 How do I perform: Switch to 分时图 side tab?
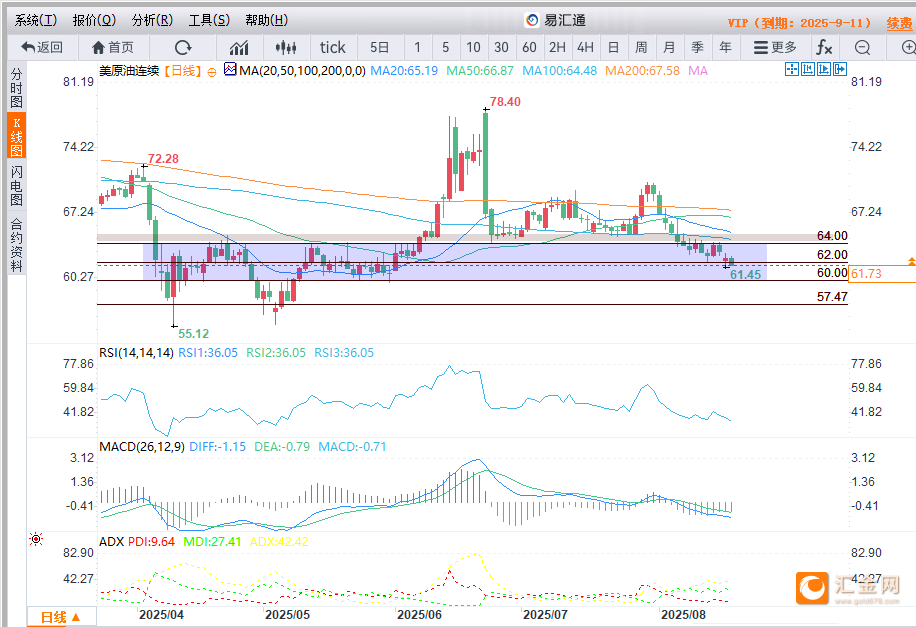click(16, 88)
